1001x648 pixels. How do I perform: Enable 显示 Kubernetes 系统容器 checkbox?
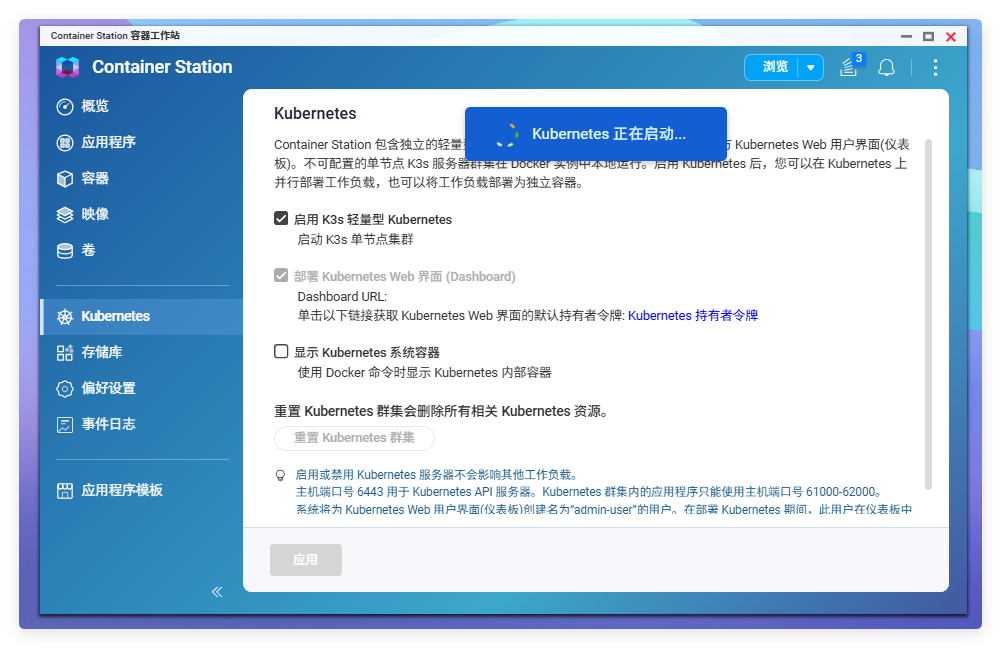click(x=281, y=352)
